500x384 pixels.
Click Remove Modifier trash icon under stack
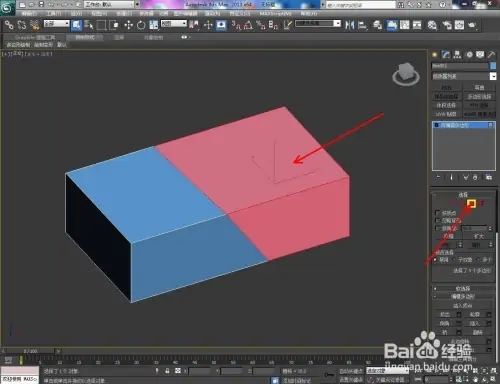(475, 177)
